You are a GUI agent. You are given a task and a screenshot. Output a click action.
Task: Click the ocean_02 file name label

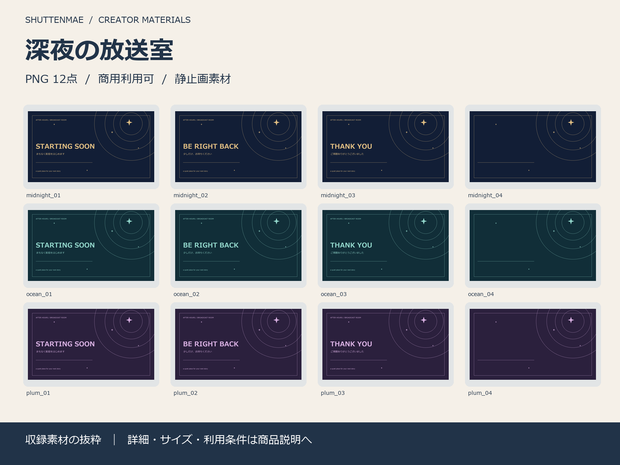click(186, 294)
